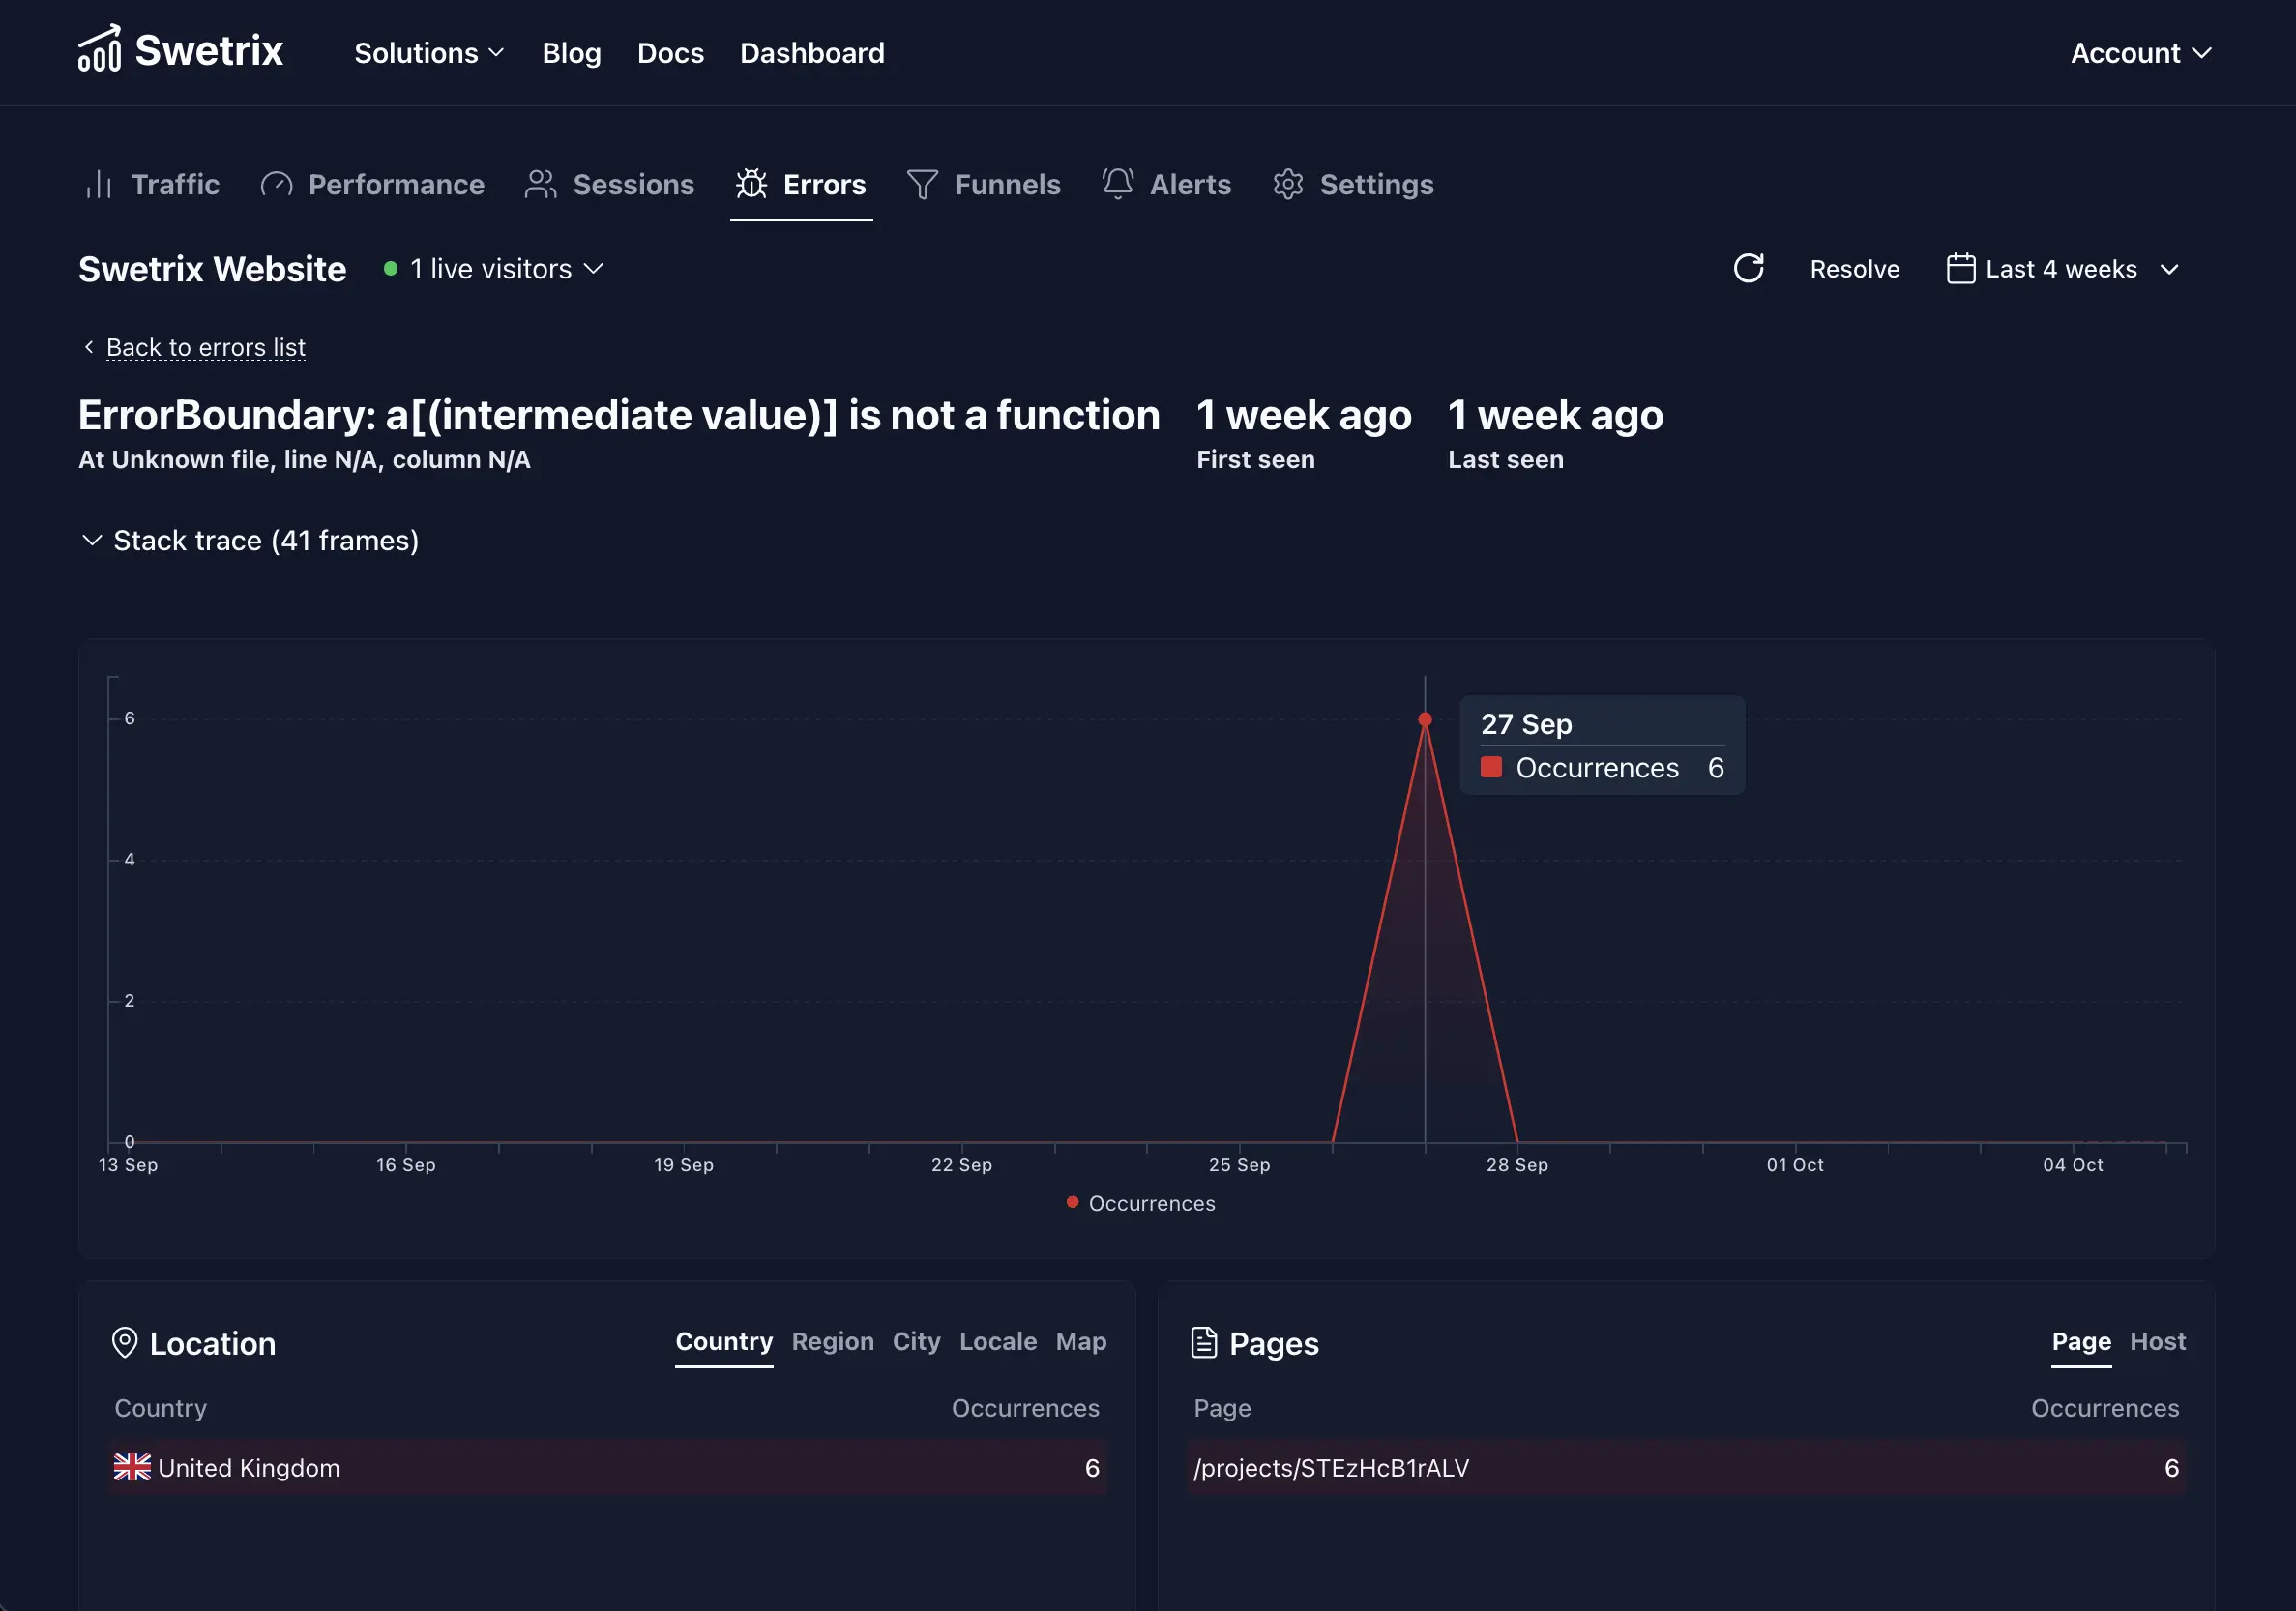Click the Errors bug icon
The height and width of the screenshot is (1611, 2296).
pyautogui.click(x=751, y=184)
